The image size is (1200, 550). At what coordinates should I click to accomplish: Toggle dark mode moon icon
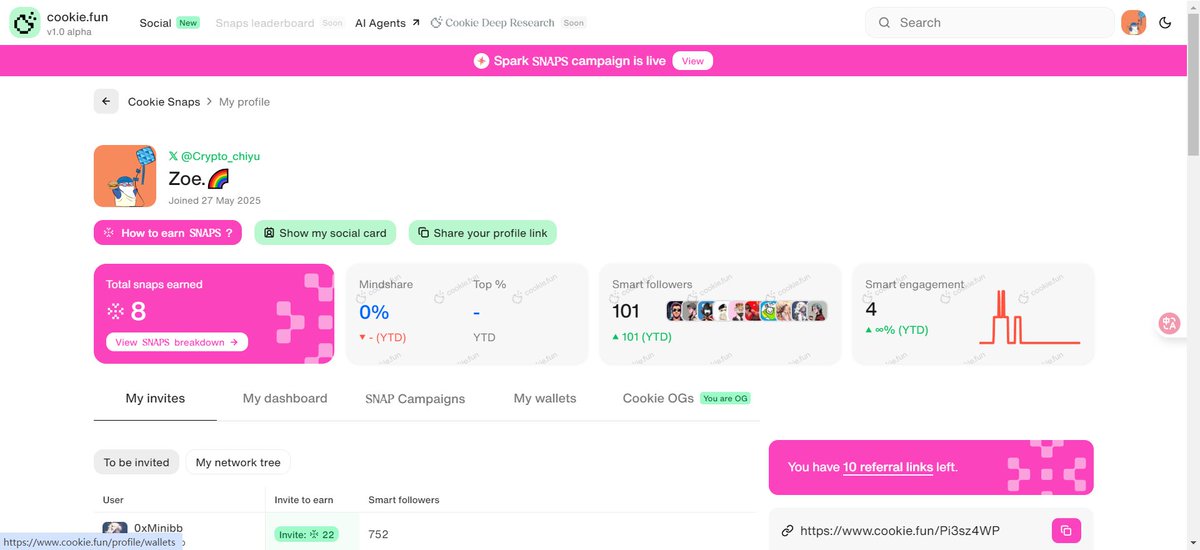(1165, 22)
